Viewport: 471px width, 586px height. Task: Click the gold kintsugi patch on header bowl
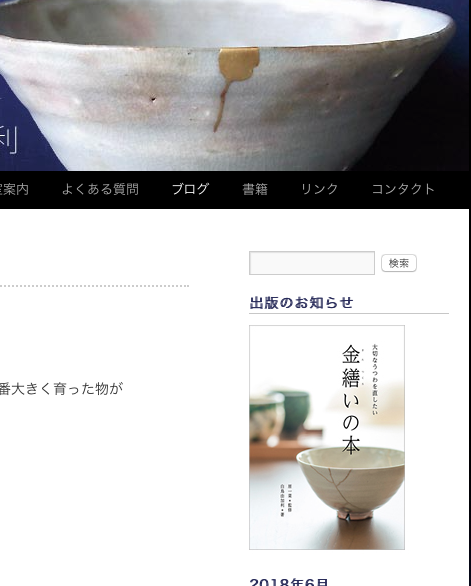point(238,64)
